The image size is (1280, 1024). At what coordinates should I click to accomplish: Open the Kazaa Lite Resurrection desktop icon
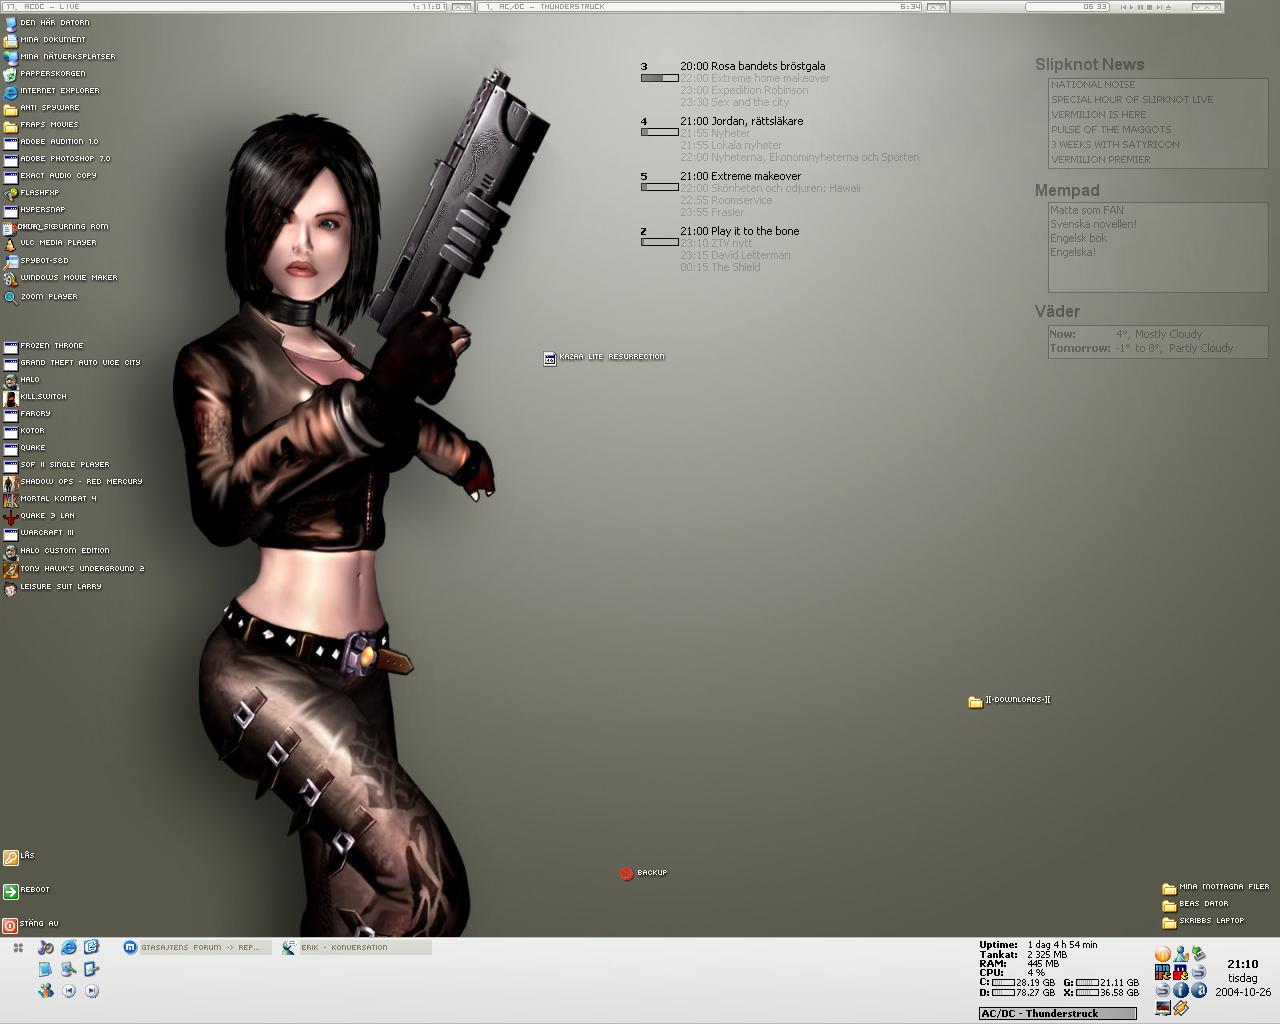604,357
